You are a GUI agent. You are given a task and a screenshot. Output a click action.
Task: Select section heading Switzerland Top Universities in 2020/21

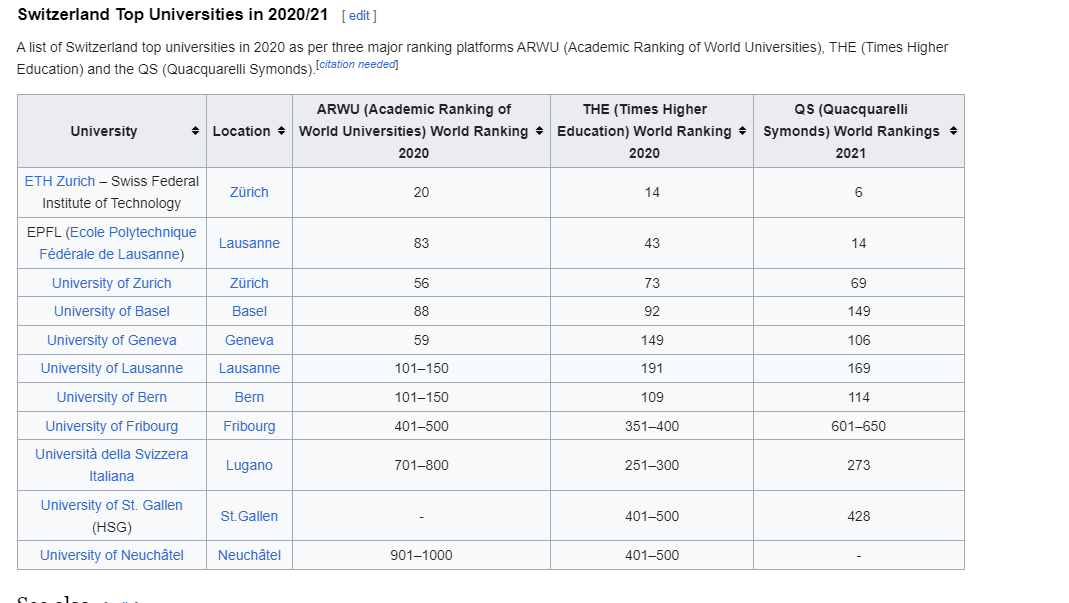click(172, 14)
